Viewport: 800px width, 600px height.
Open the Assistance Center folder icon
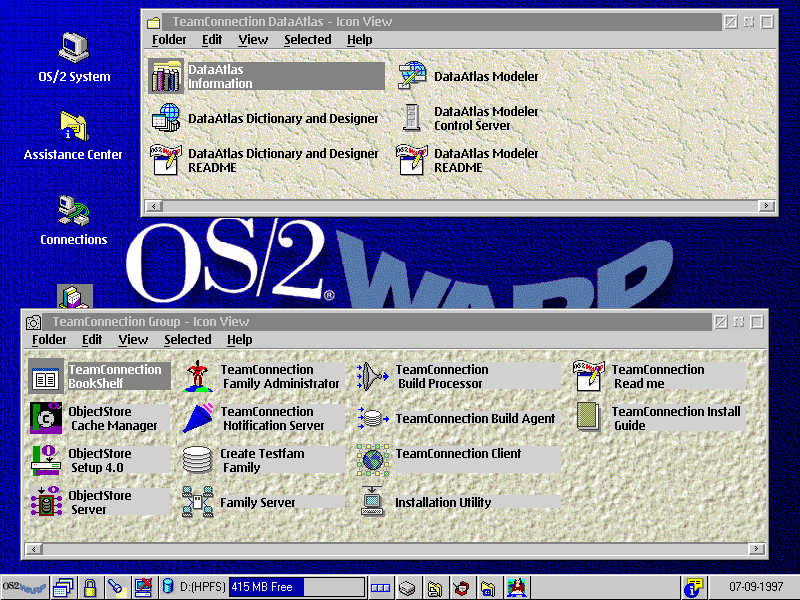[74, 126]
